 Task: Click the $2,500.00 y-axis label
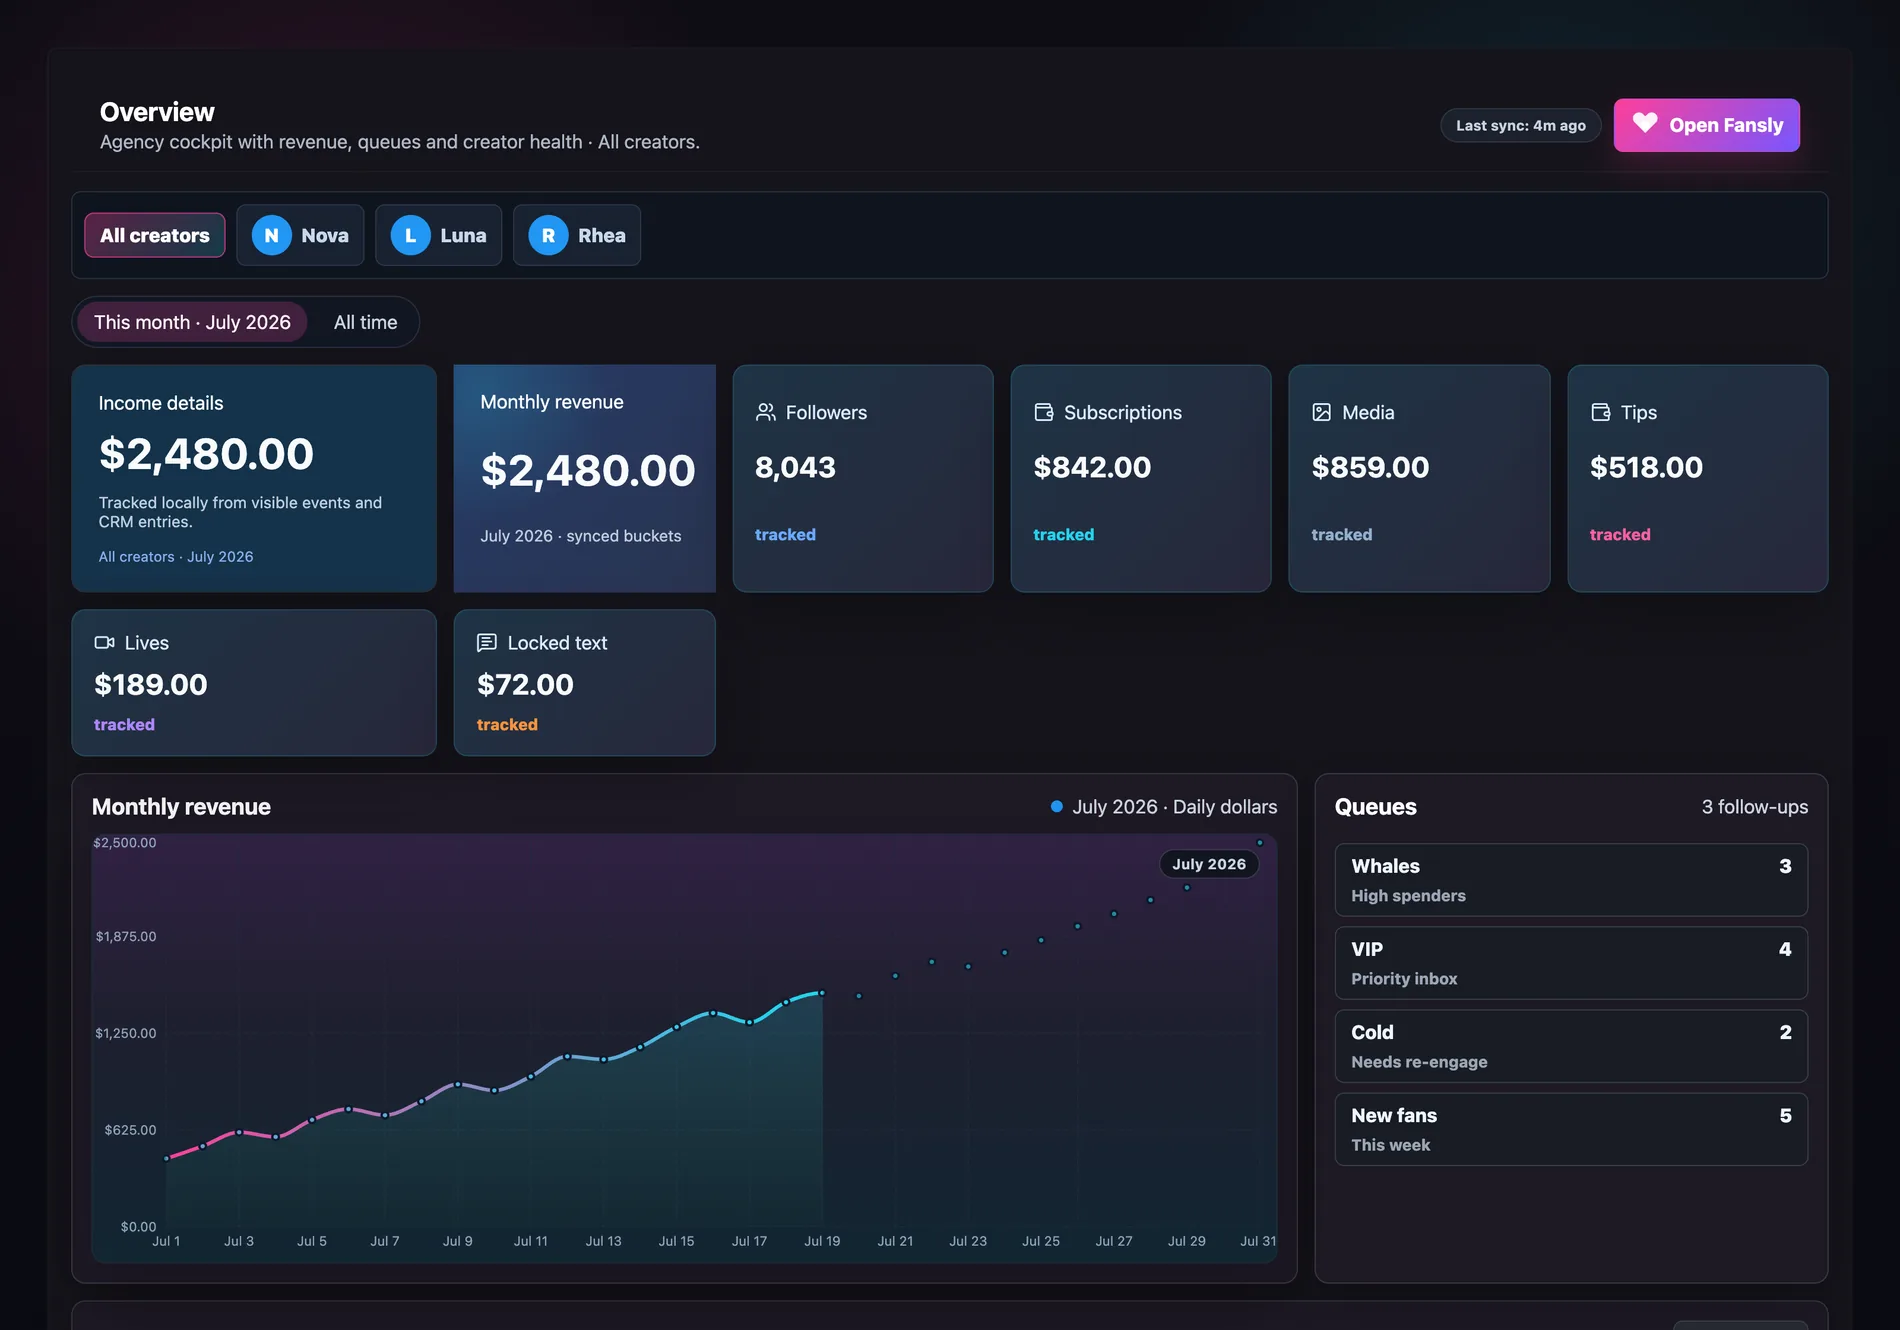point(125,843)
